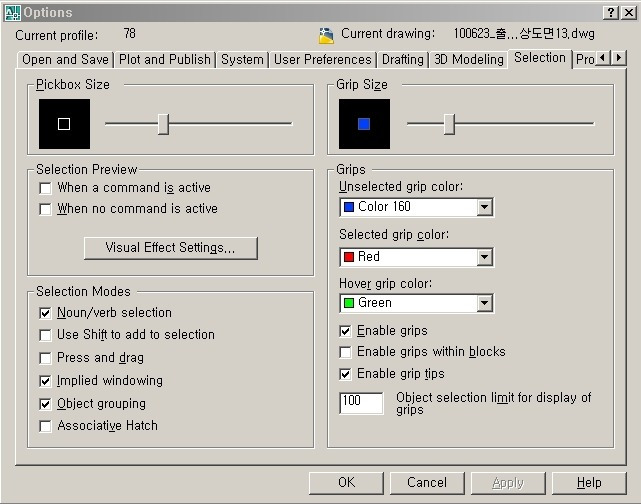Click the Grip Size slider handle
Image resolution: width=641 pixels, height=504 pixels.
[x=449, y=124]
